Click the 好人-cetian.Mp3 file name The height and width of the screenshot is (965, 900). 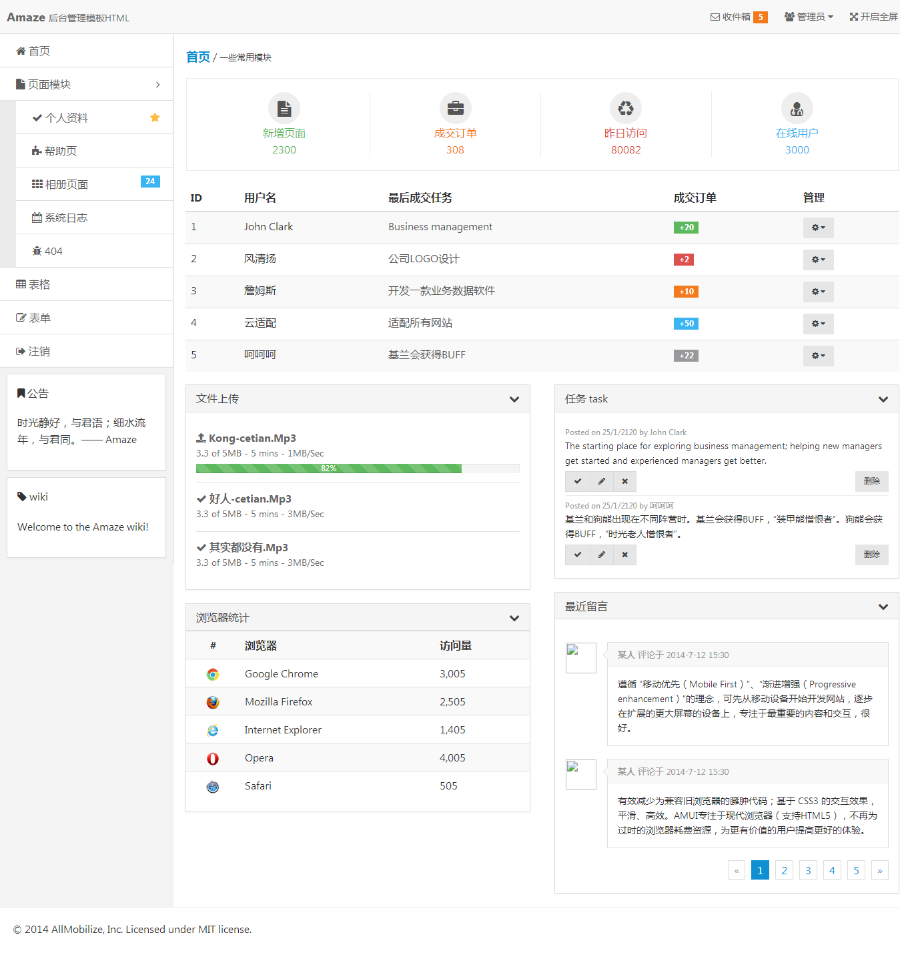pos(250,499)
